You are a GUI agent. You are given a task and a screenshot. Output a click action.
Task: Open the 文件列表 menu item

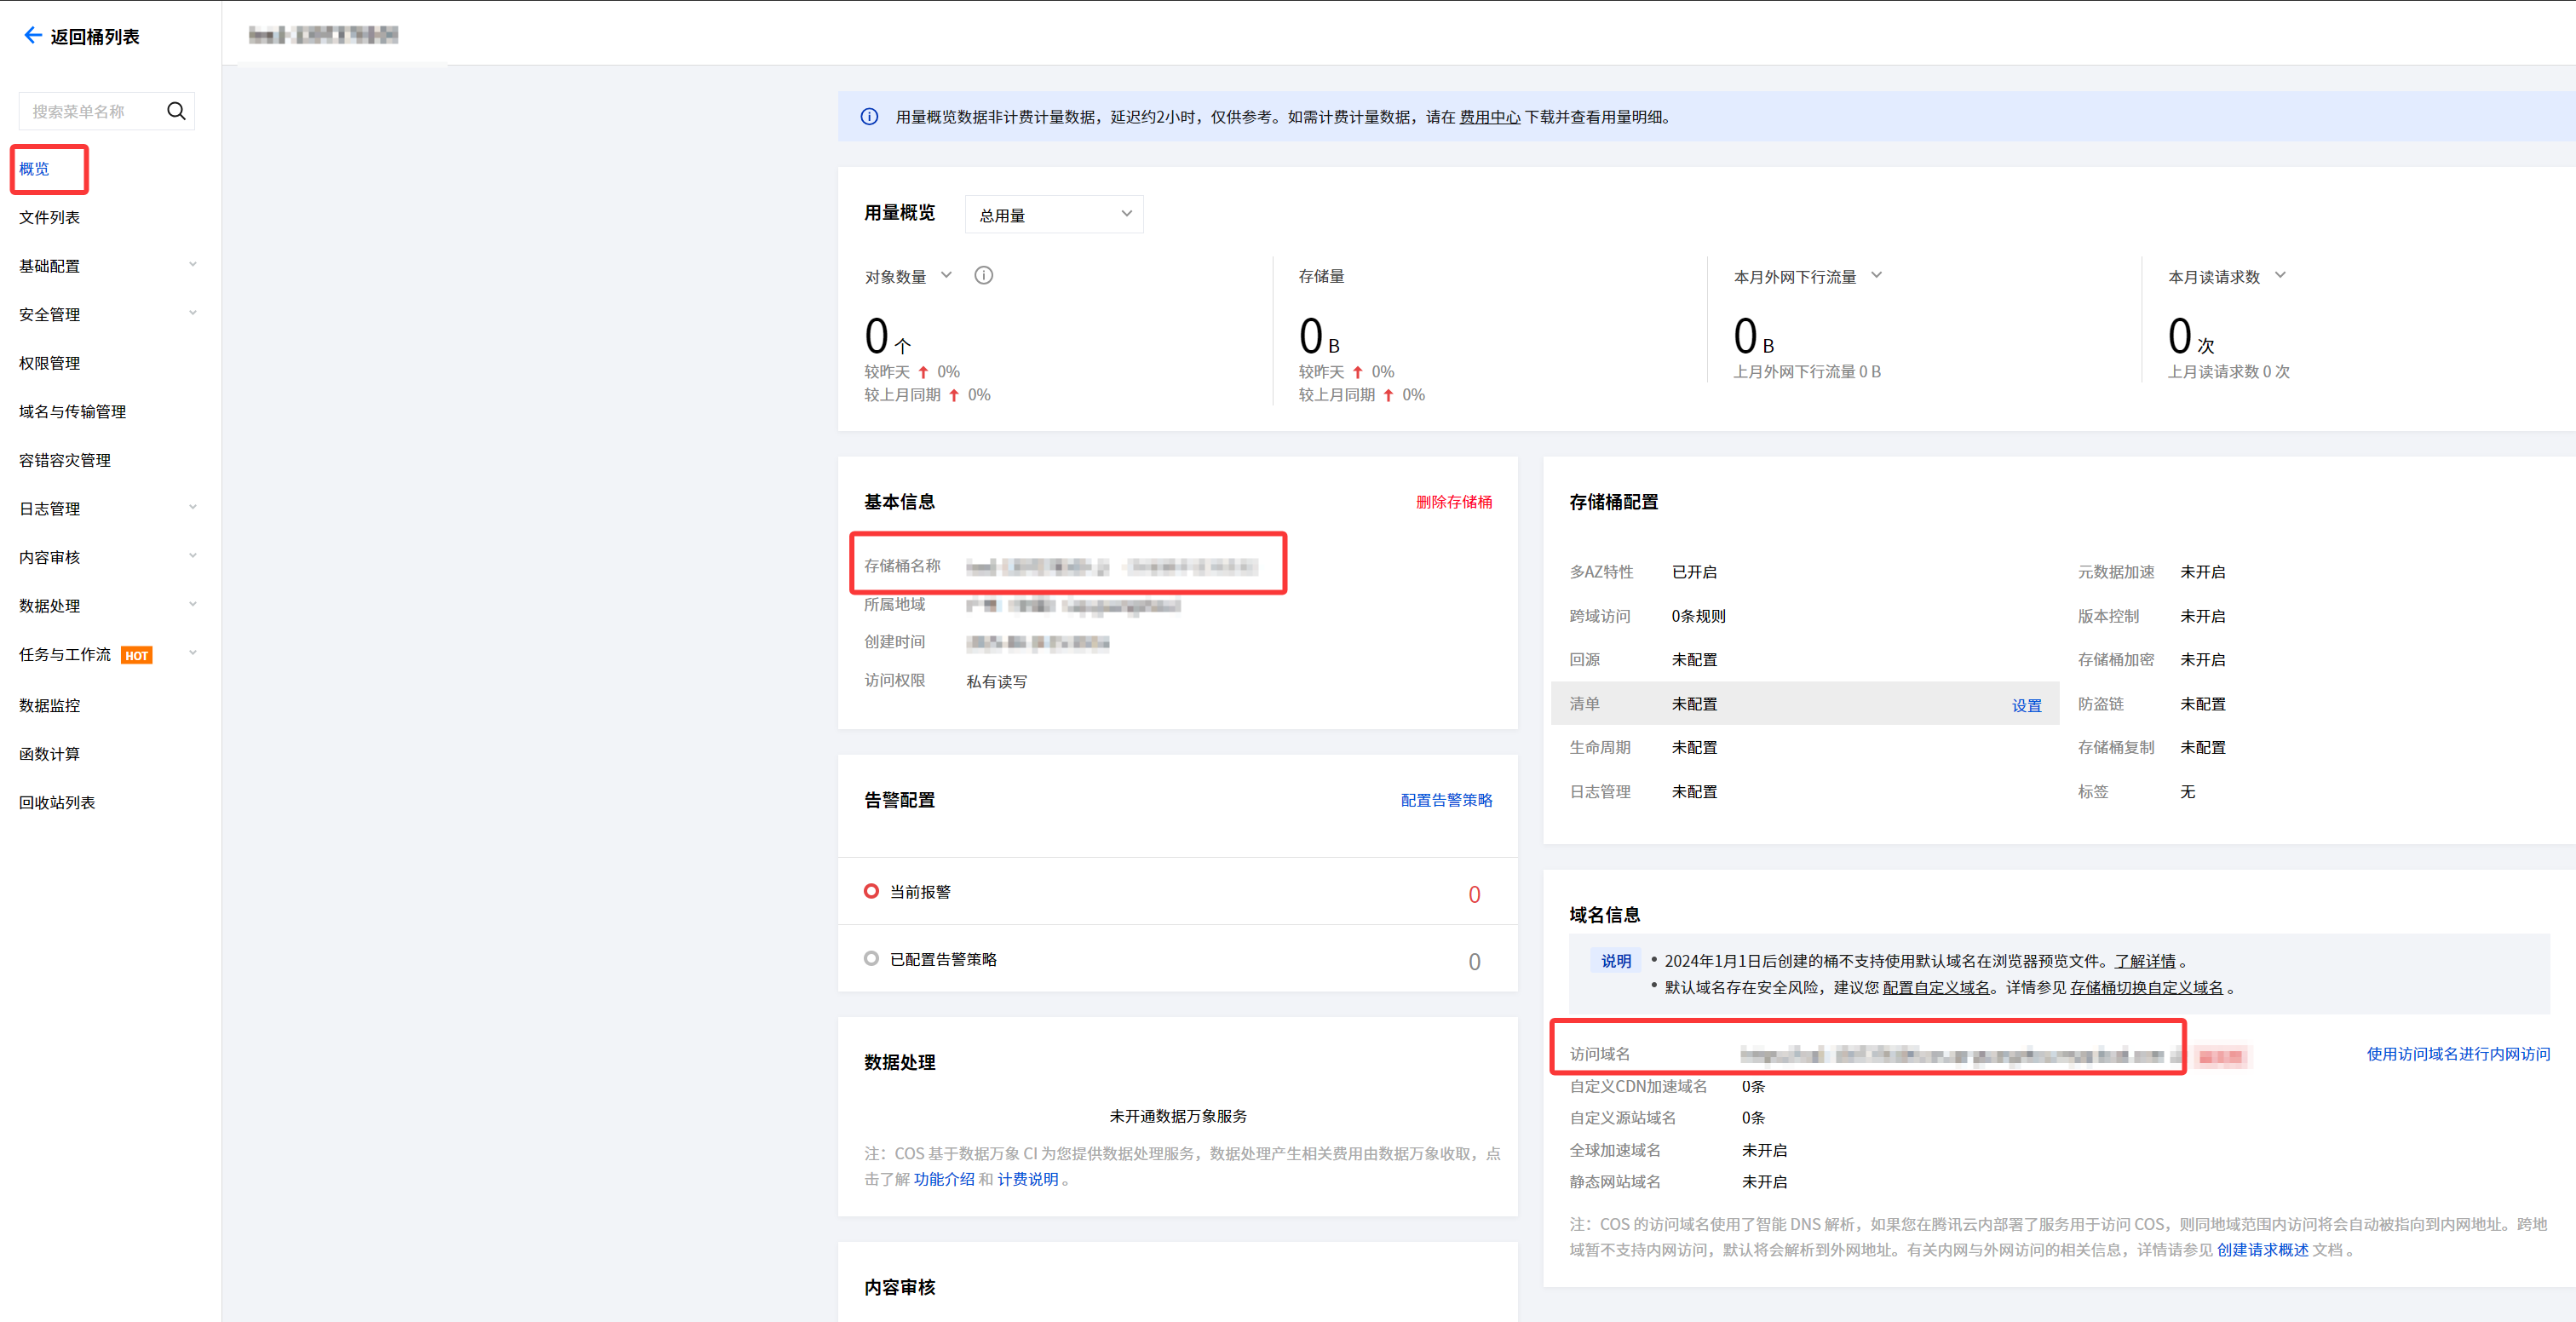point(49,217)
